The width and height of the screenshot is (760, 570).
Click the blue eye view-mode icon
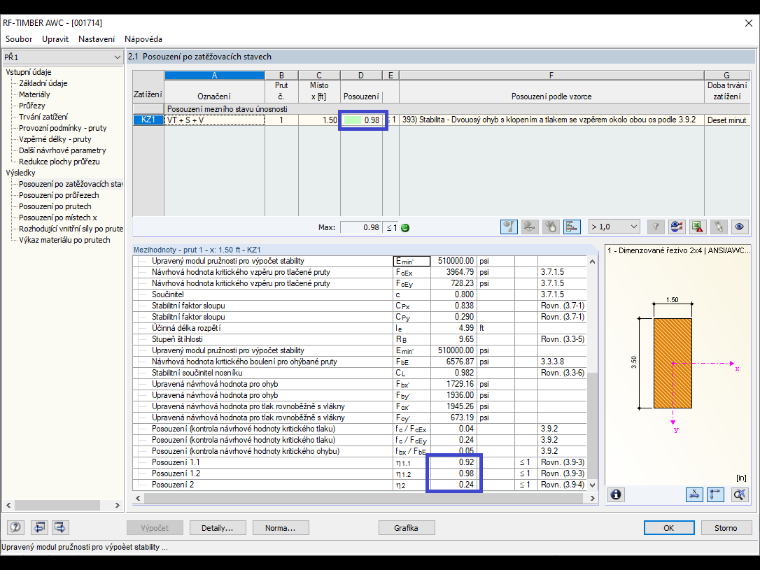(x=739, y=227)
